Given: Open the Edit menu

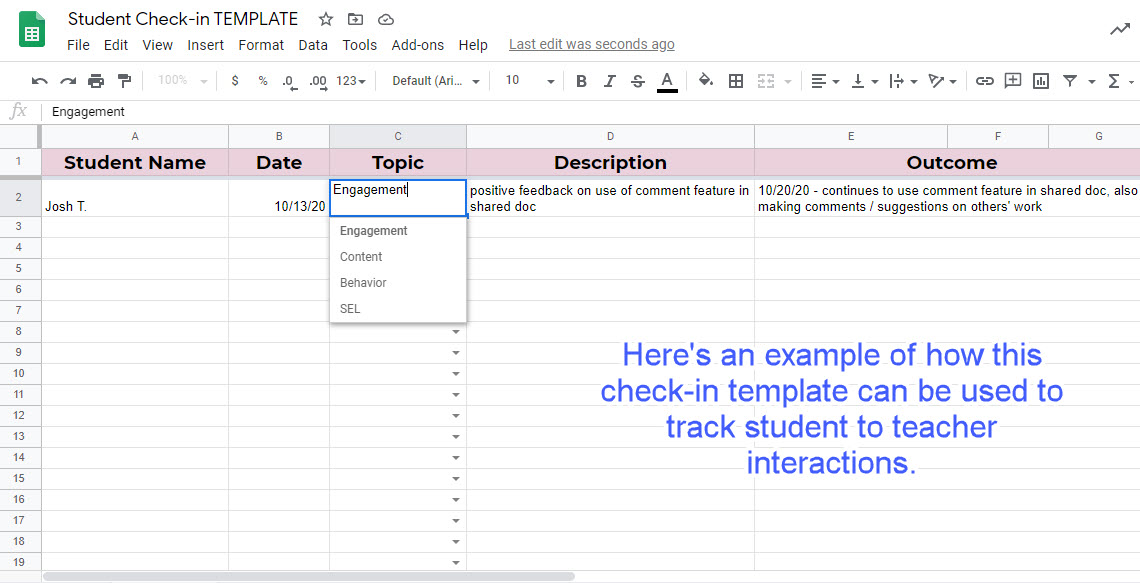Looking at the screenshot, I should point(116,45).
